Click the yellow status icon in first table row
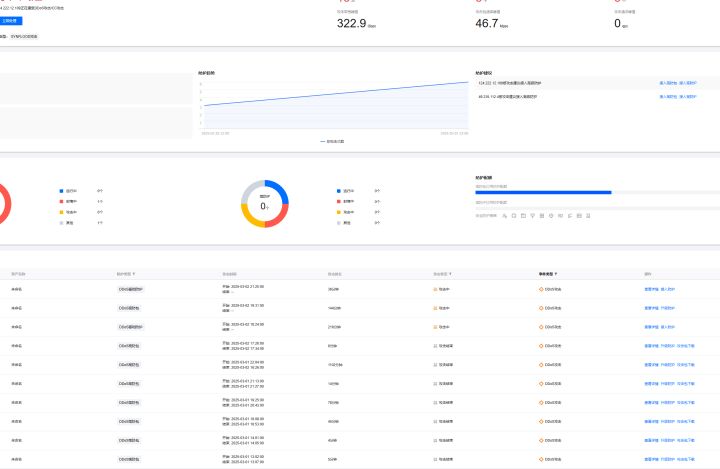720x469 pixels. coord(435,288)
